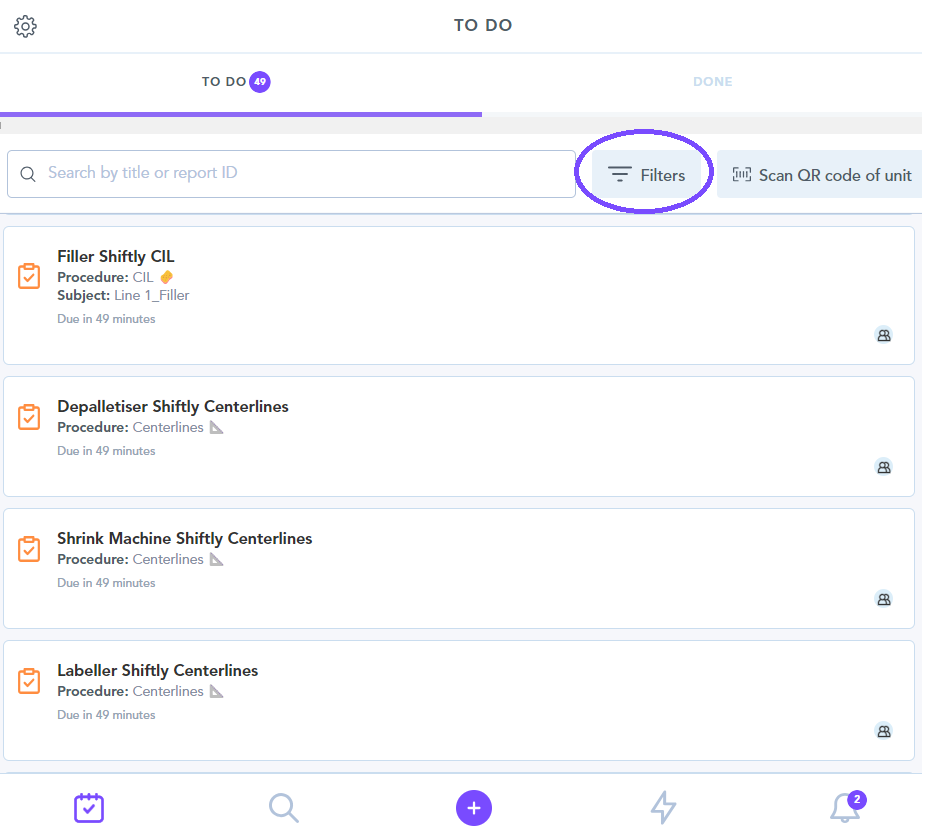Click clipboard icon of Filler Shiftly CIL
The height and width of the screenshot is (839, 930).
click(x=30, y=276)
